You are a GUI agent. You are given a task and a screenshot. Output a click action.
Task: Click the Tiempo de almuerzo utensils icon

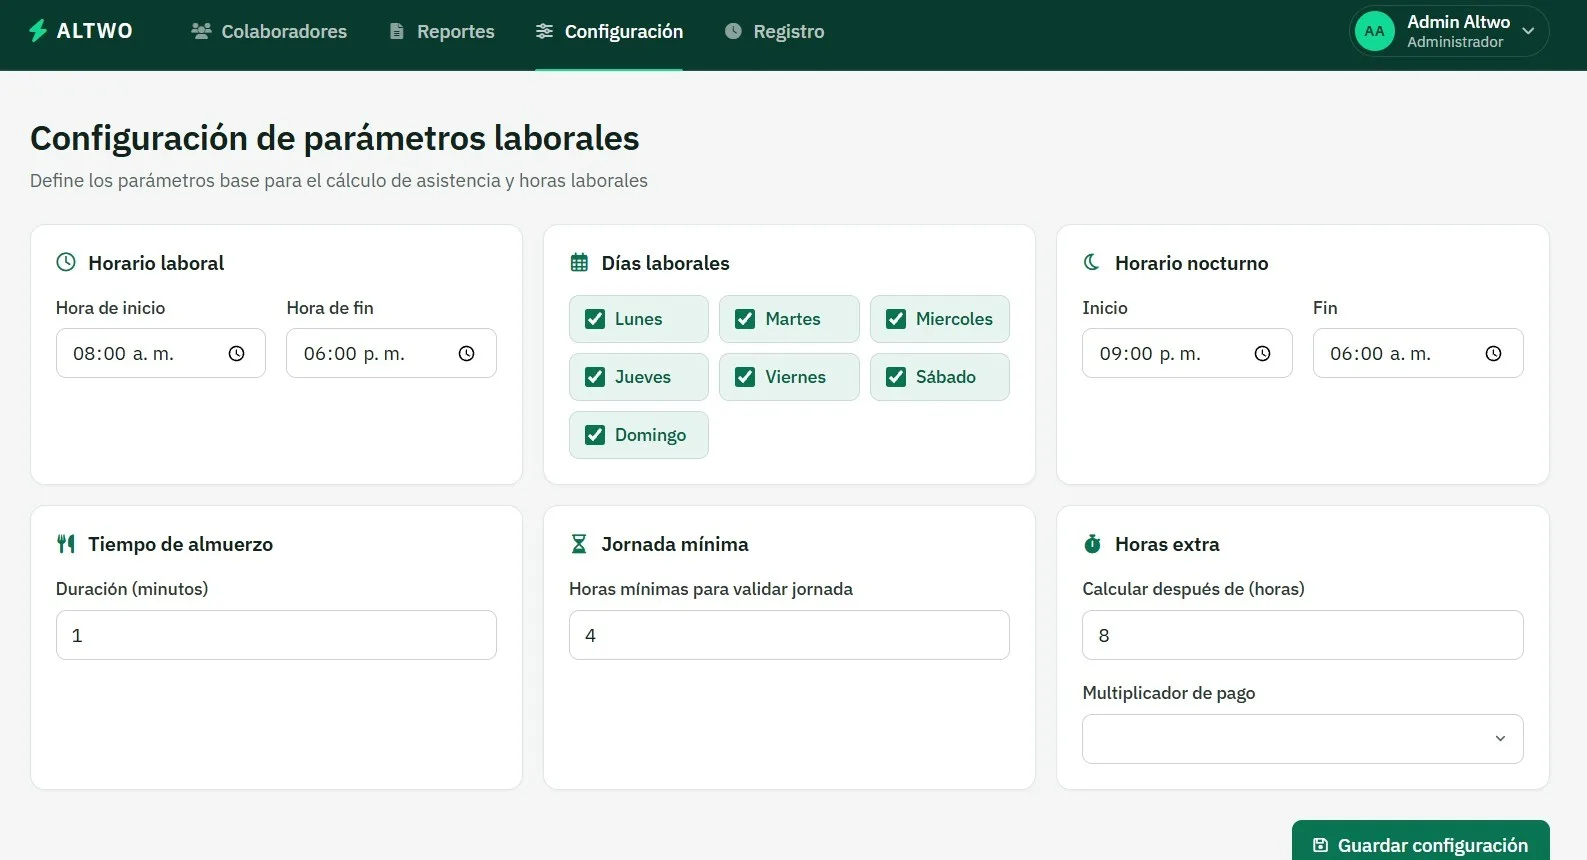pyautogui.click(x=66, y=544)
